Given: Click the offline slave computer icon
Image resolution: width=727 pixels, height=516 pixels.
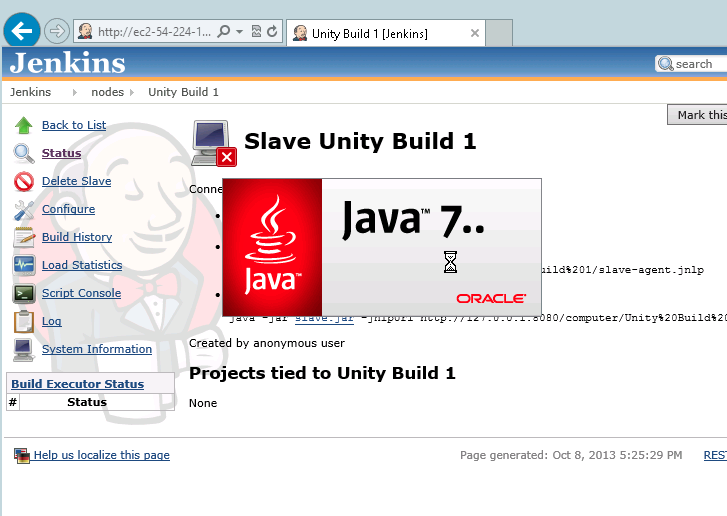Looking at the screenshot, I should pos(214,143).
